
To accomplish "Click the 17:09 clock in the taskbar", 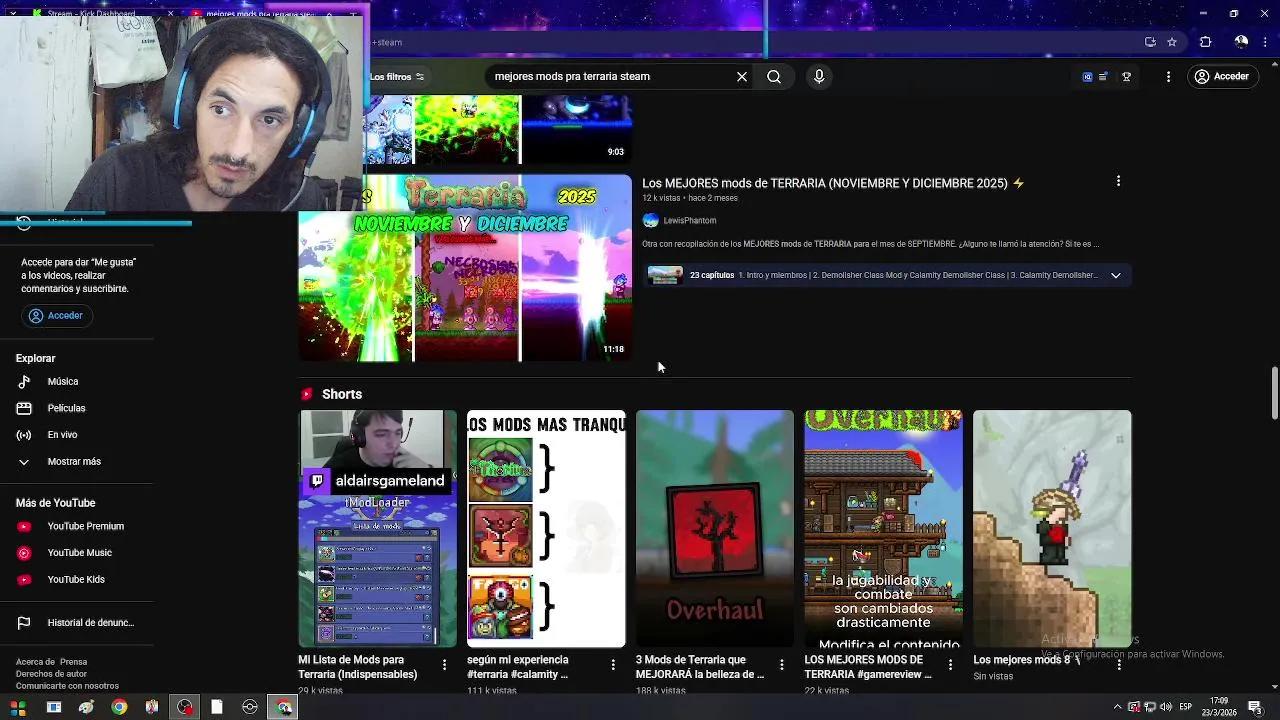I will click(1219, 707).
